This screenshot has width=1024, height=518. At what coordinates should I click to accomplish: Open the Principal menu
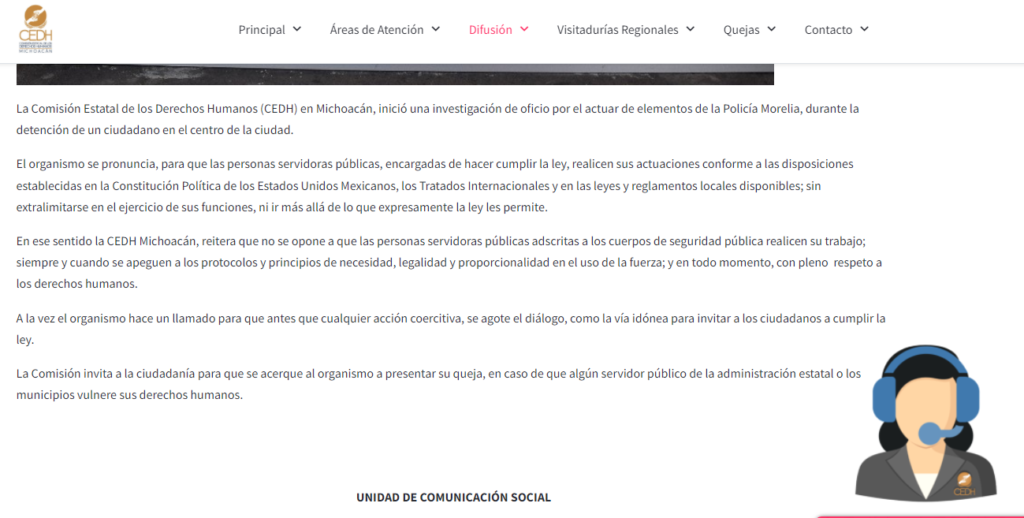coord(261,30)
